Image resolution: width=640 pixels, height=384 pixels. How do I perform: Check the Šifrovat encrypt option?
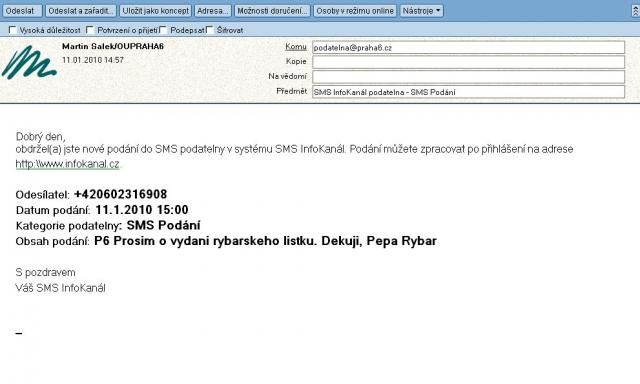210,30
